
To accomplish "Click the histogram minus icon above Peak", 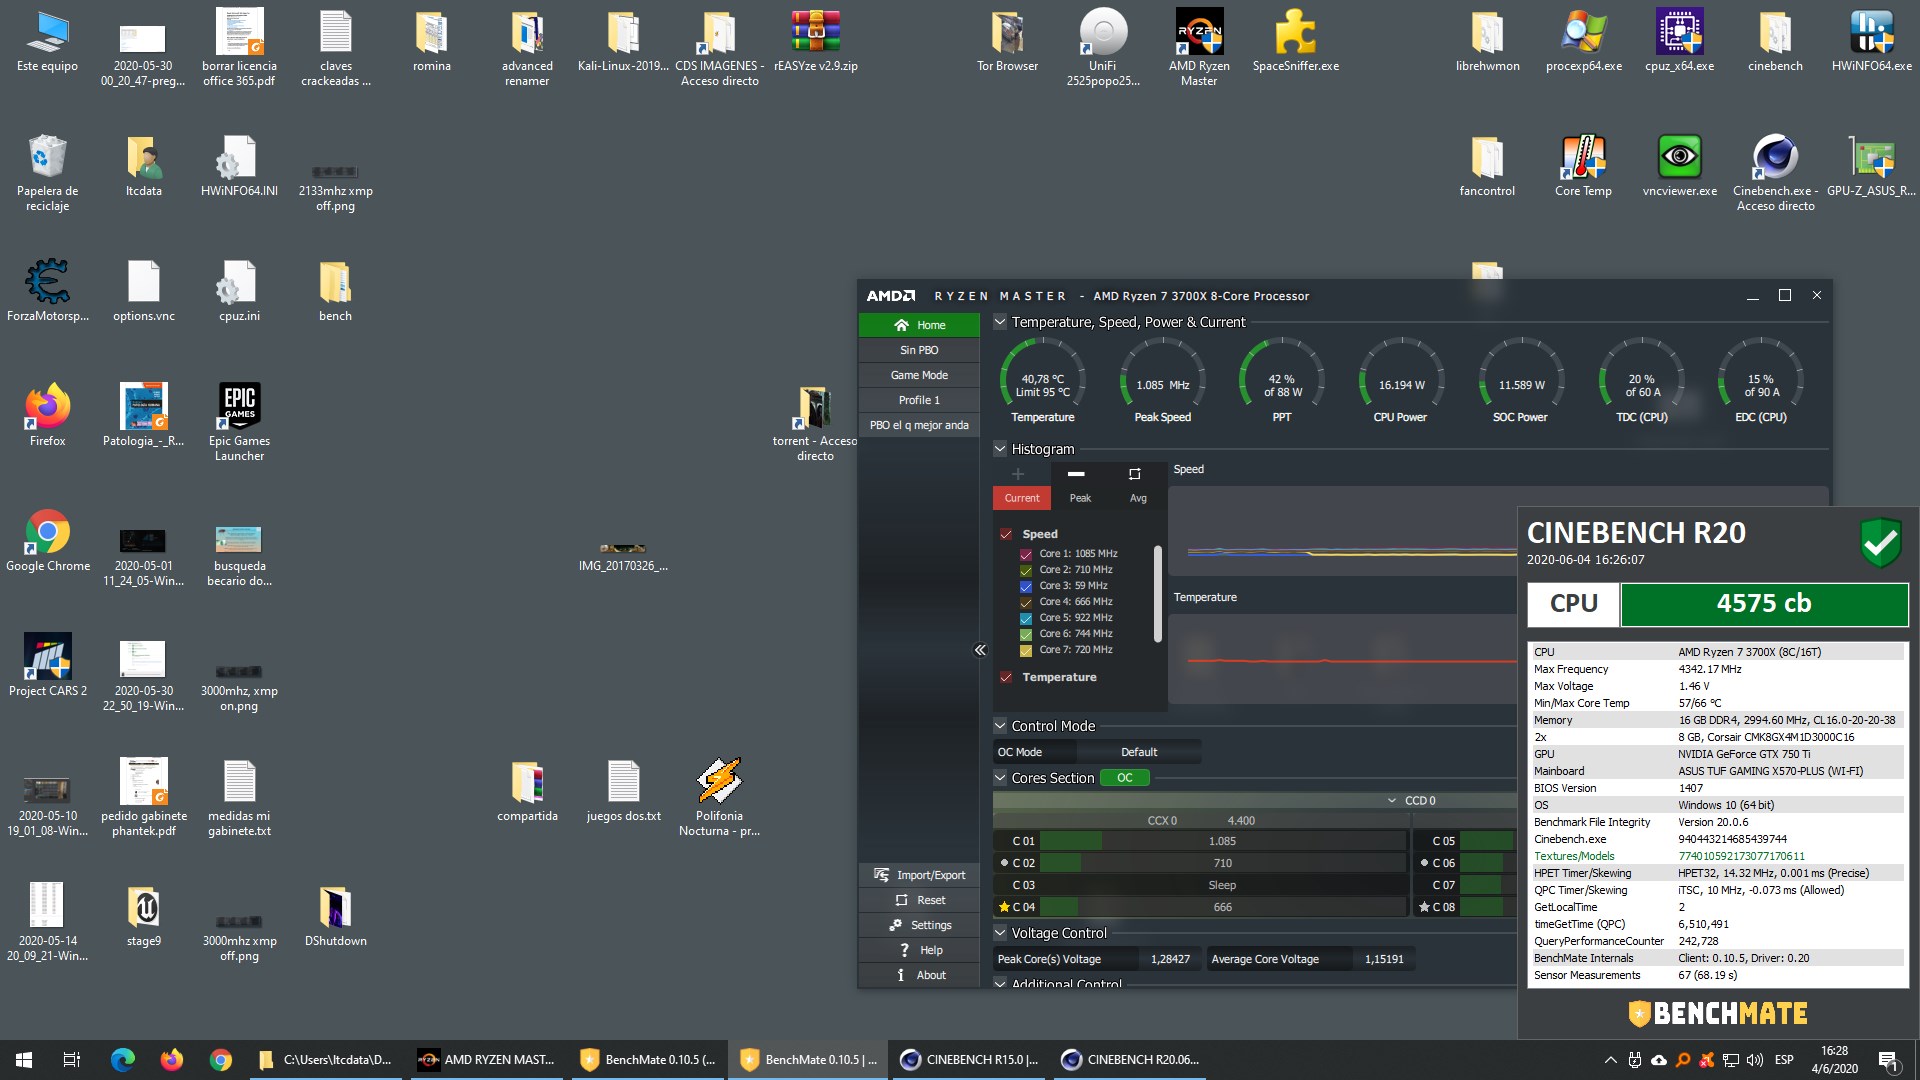I will [1076, 474].
